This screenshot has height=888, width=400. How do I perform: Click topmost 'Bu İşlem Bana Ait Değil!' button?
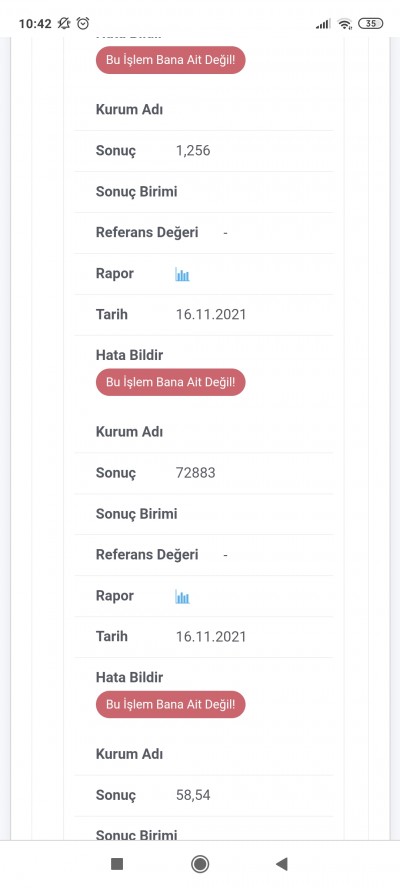click(x=171, y=60)
